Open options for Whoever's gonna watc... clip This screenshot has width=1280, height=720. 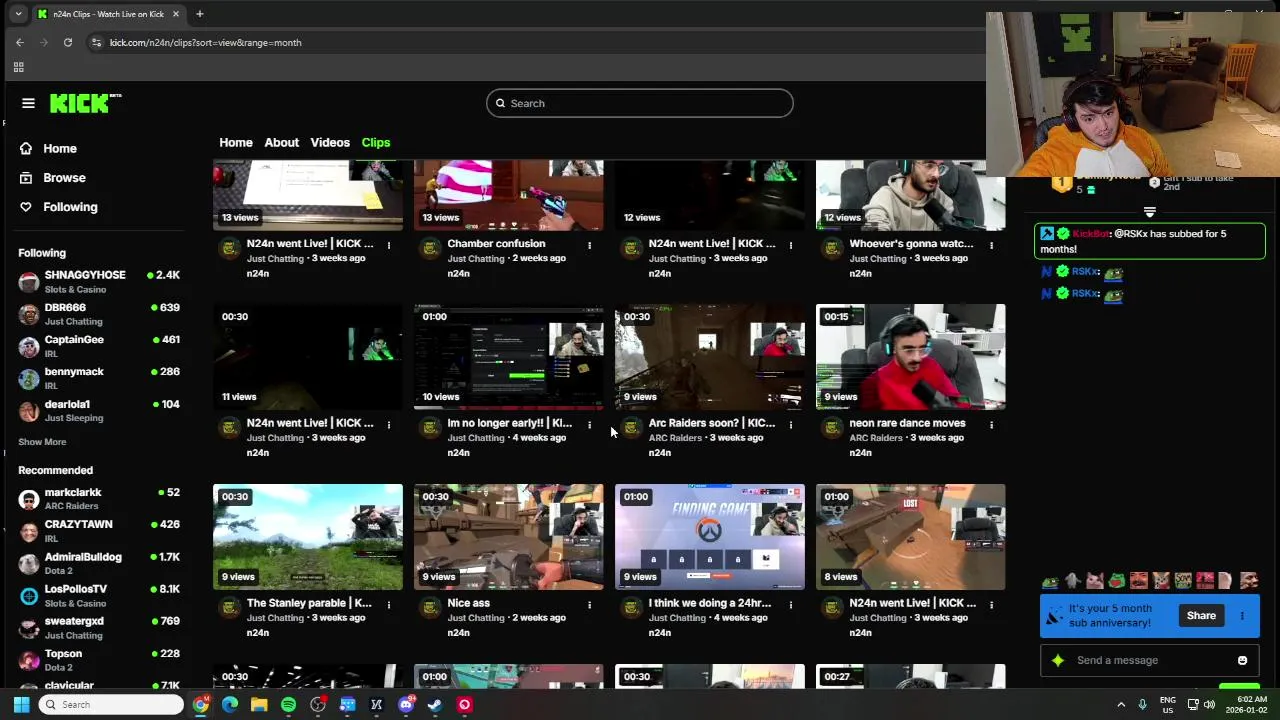991,245
